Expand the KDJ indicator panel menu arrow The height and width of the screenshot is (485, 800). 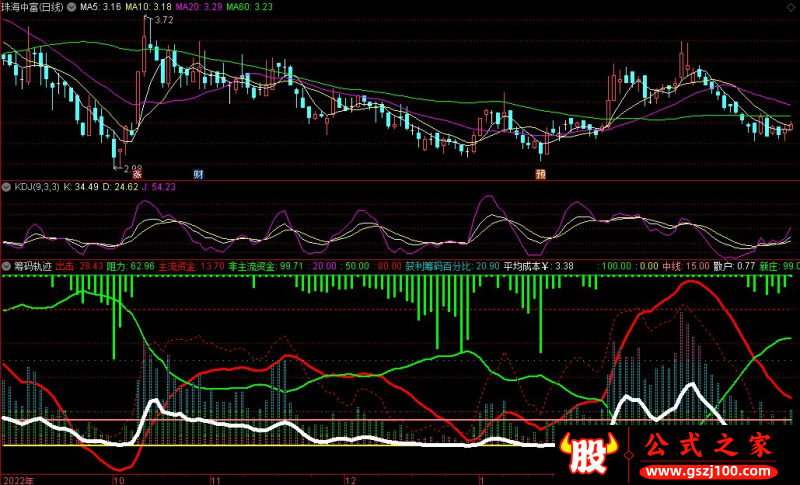tap(6, 187)
